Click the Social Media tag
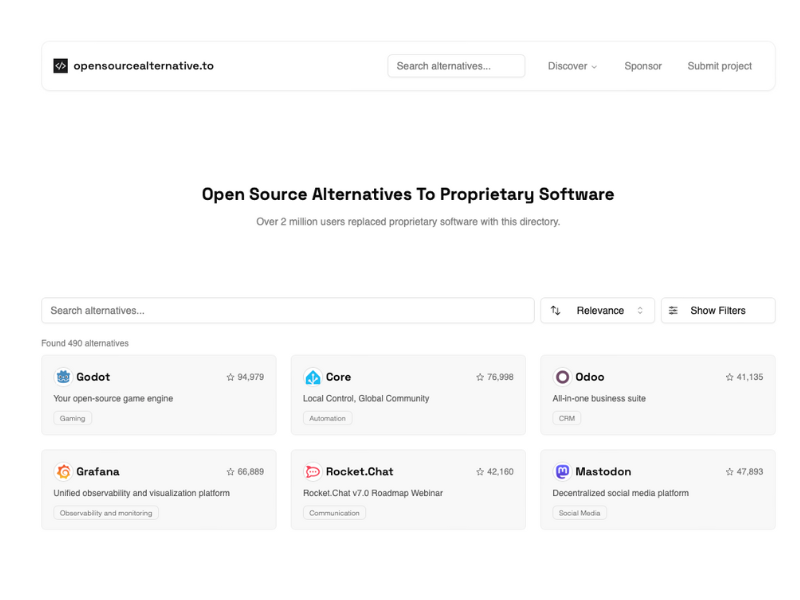Image resolution: width=800 pixels, height=600 pixels. click(579, 513)
